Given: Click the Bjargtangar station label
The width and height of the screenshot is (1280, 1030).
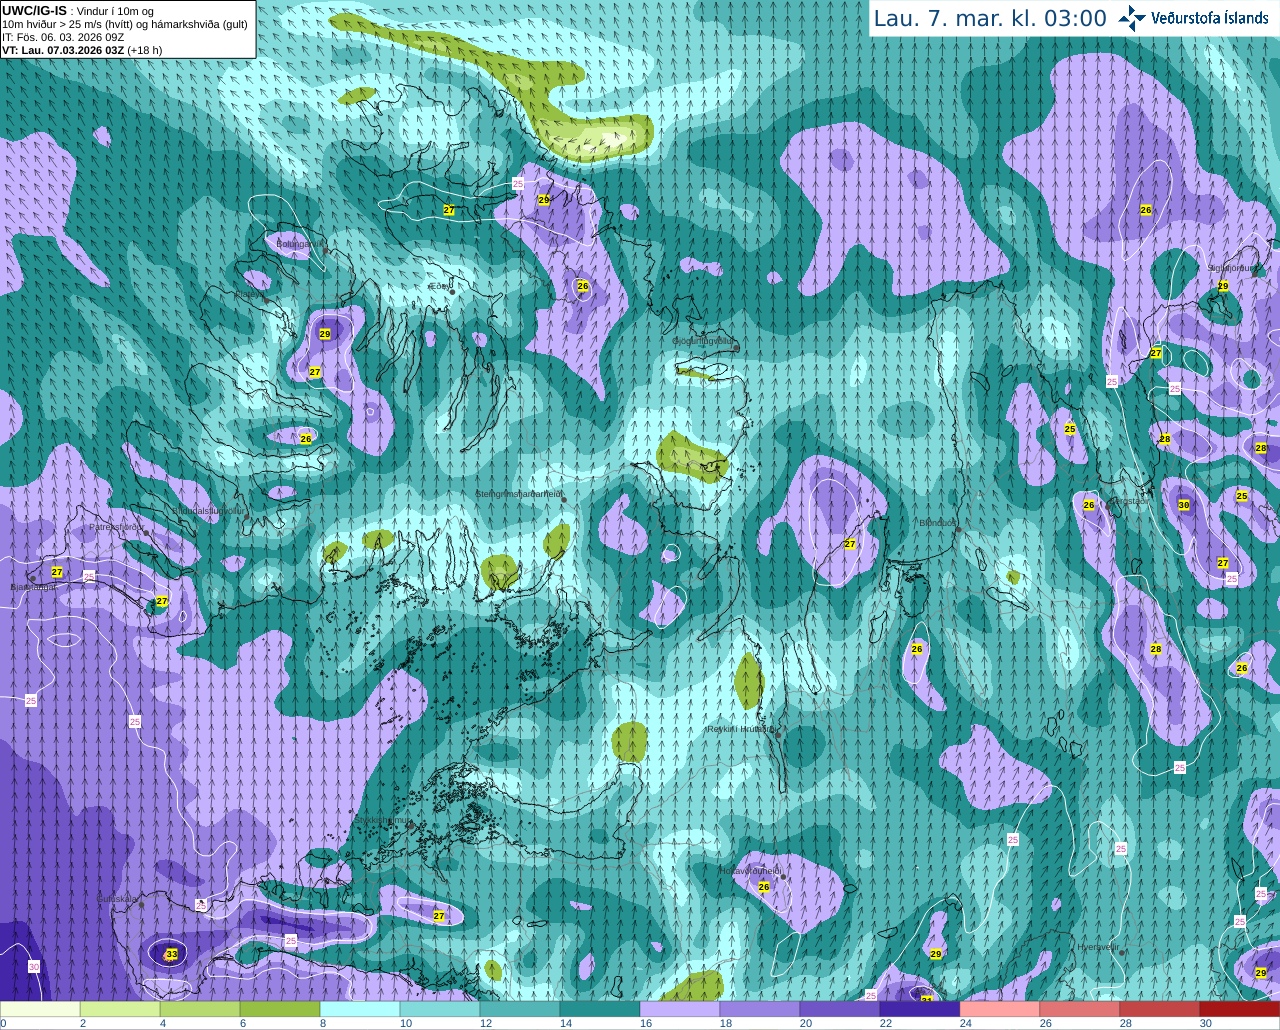Looking at the screenshot, I should 32,587.
